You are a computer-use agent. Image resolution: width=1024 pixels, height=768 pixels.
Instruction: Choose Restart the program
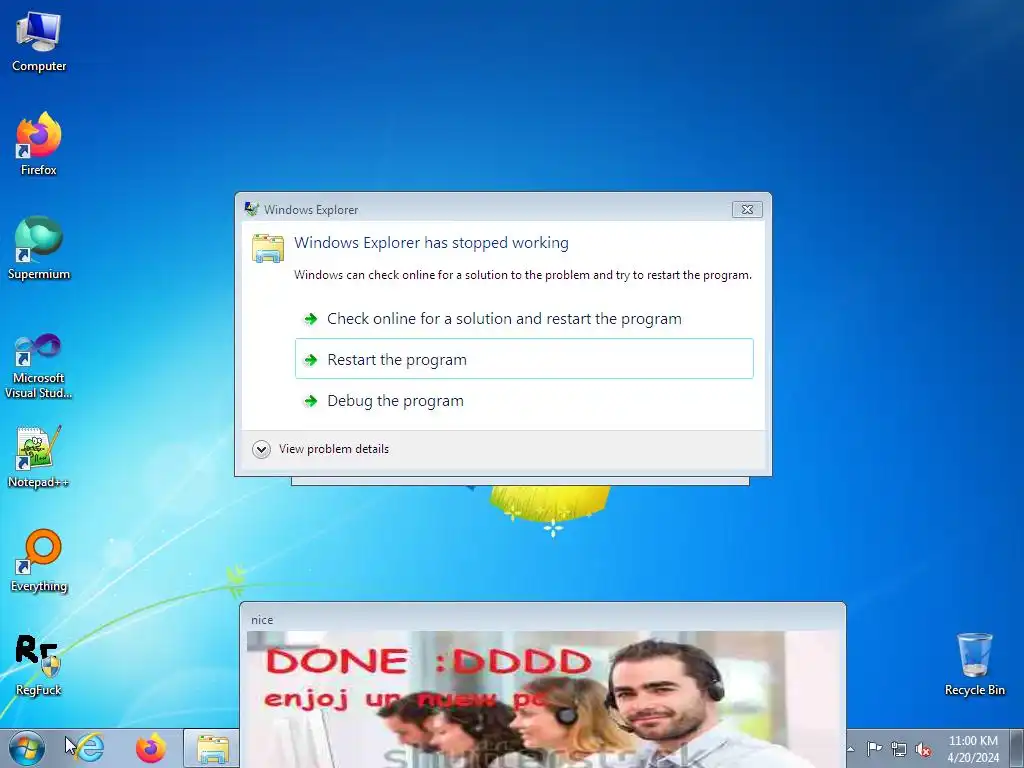[x=524, y=359]
